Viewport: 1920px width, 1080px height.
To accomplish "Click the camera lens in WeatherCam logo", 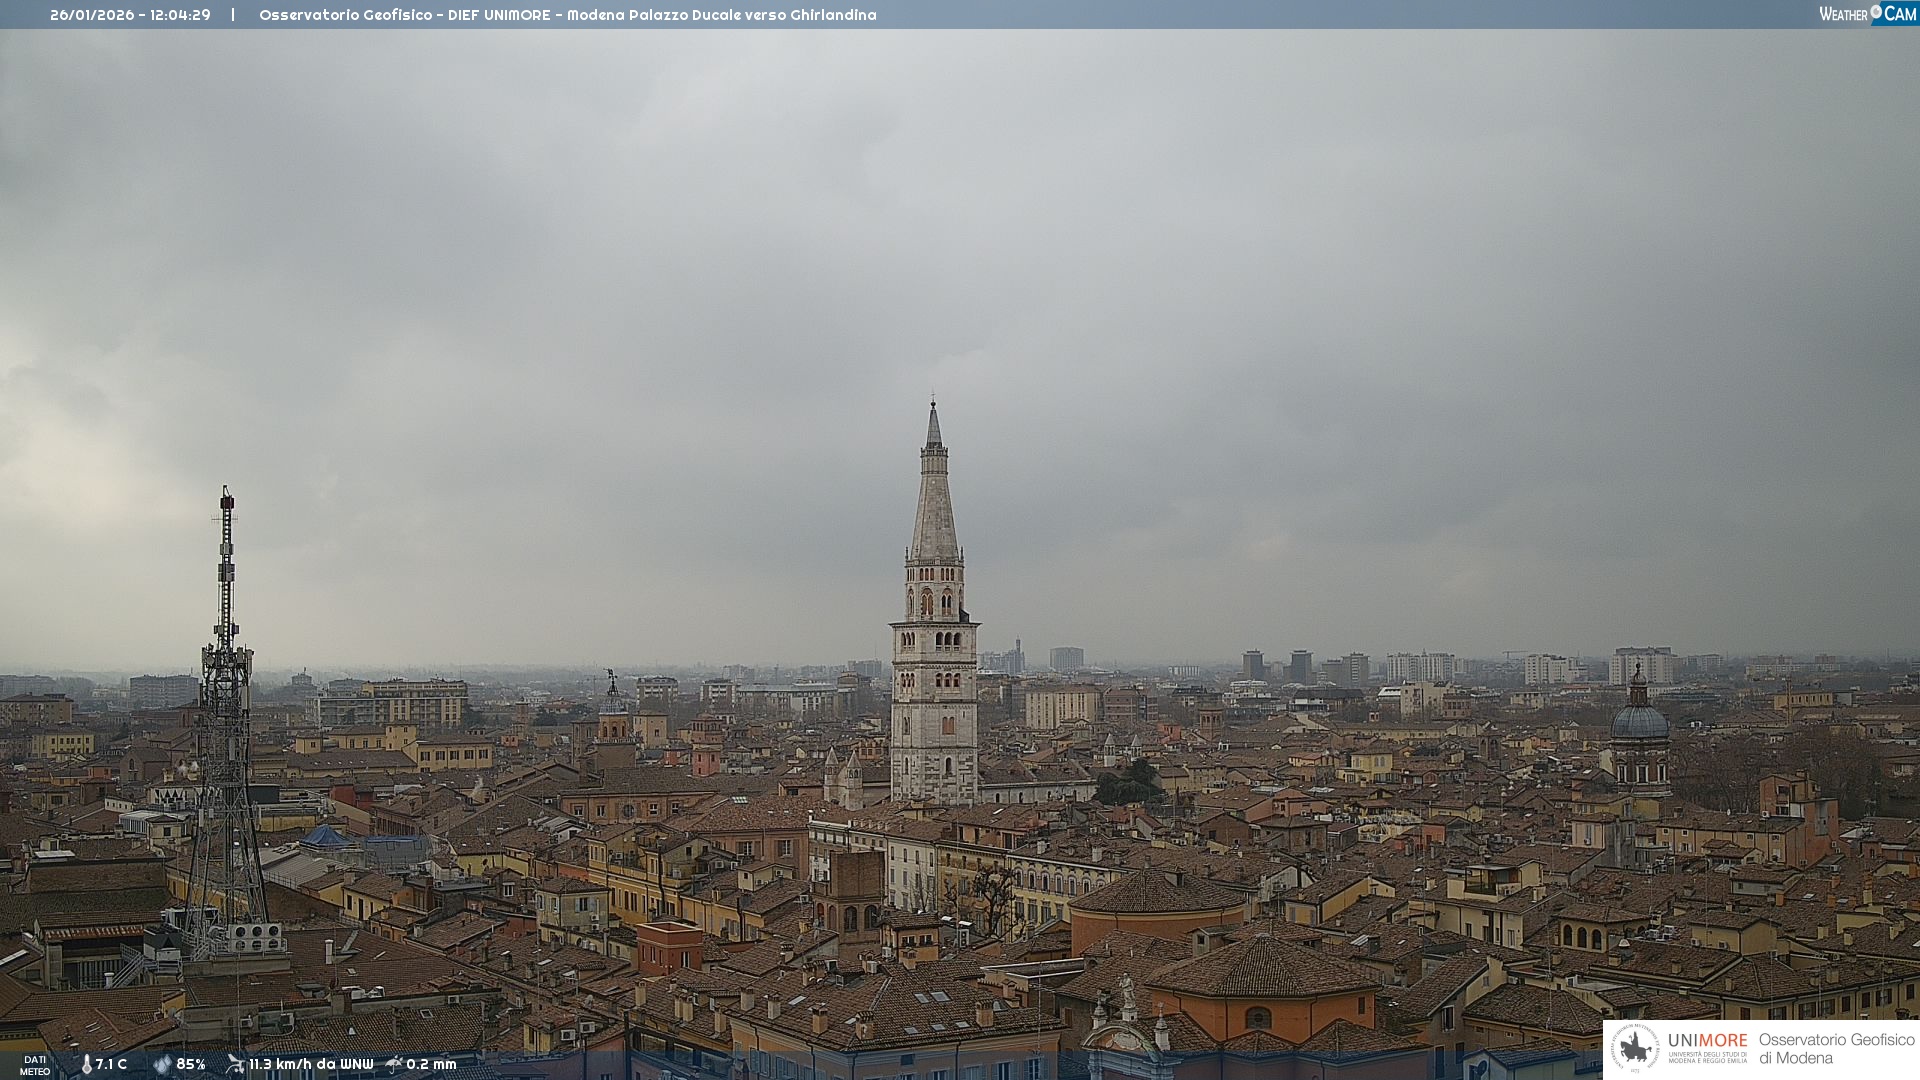I will click(1876, 11).
